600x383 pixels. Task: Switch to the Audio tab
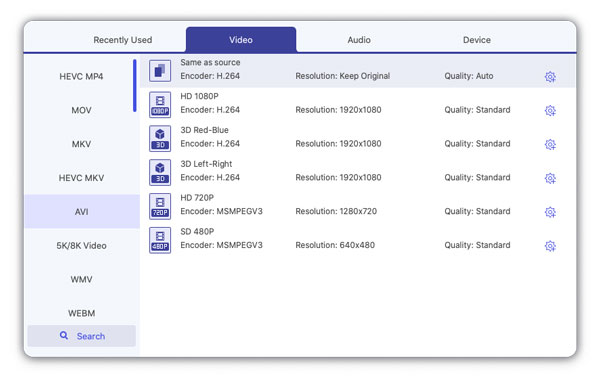[359, 40]
